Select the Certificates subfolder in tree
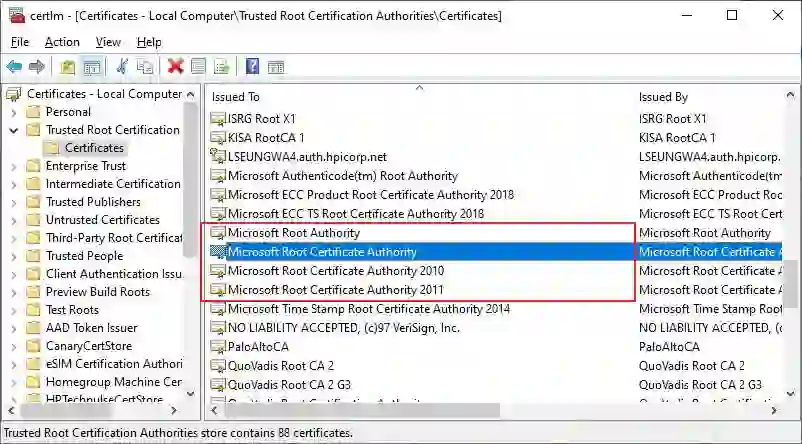Image resolution: width=802 pixels, height=444 pixels. (x=94, y=148)
